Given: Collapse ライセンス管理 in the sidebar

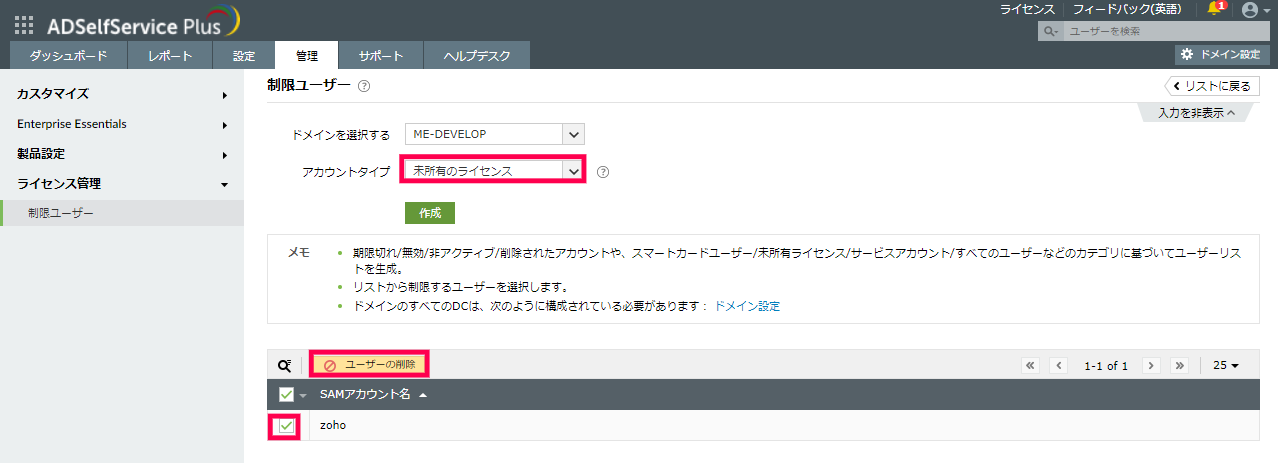Looking at the screenshot, I should (122, 184).
